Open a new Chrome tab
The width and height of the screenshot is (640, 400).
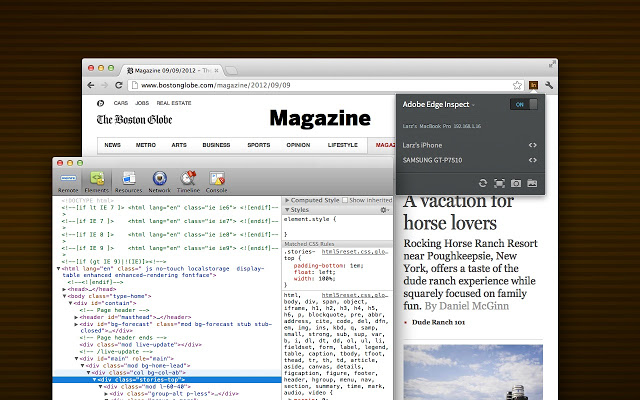point(231,71)
